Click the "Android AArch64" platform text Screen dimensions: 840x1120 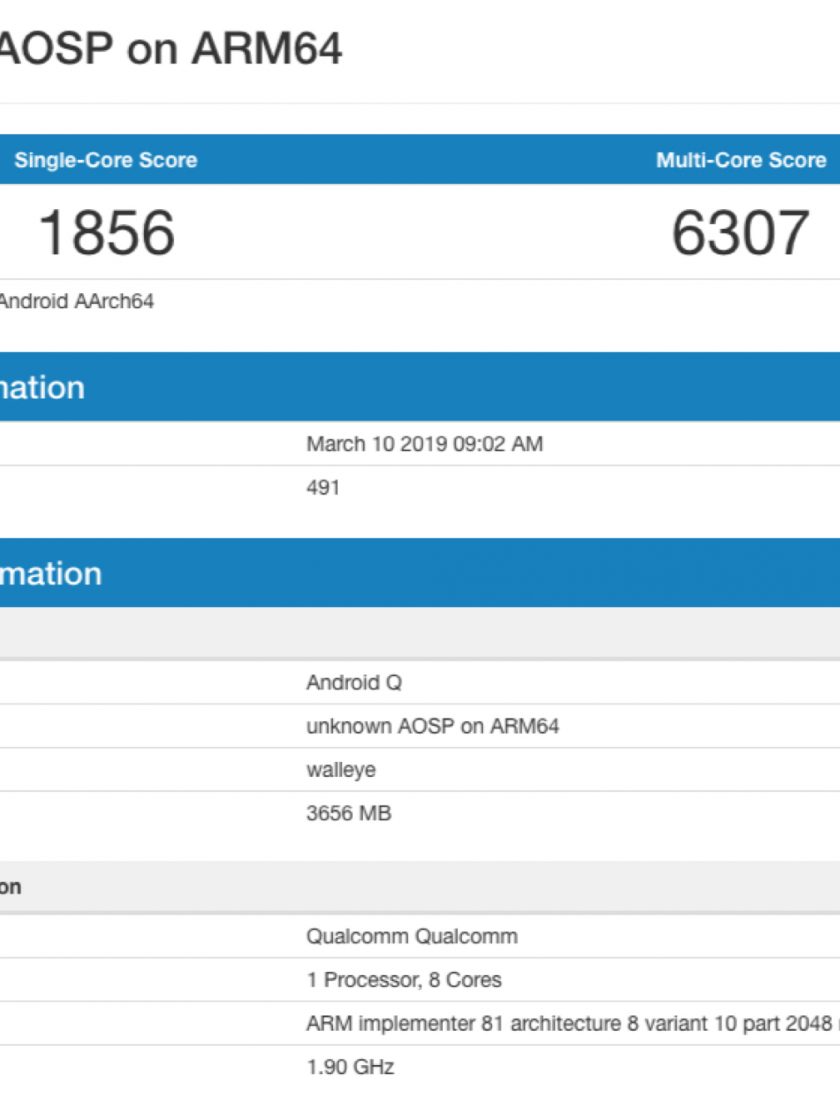click(x=77, y=301)
